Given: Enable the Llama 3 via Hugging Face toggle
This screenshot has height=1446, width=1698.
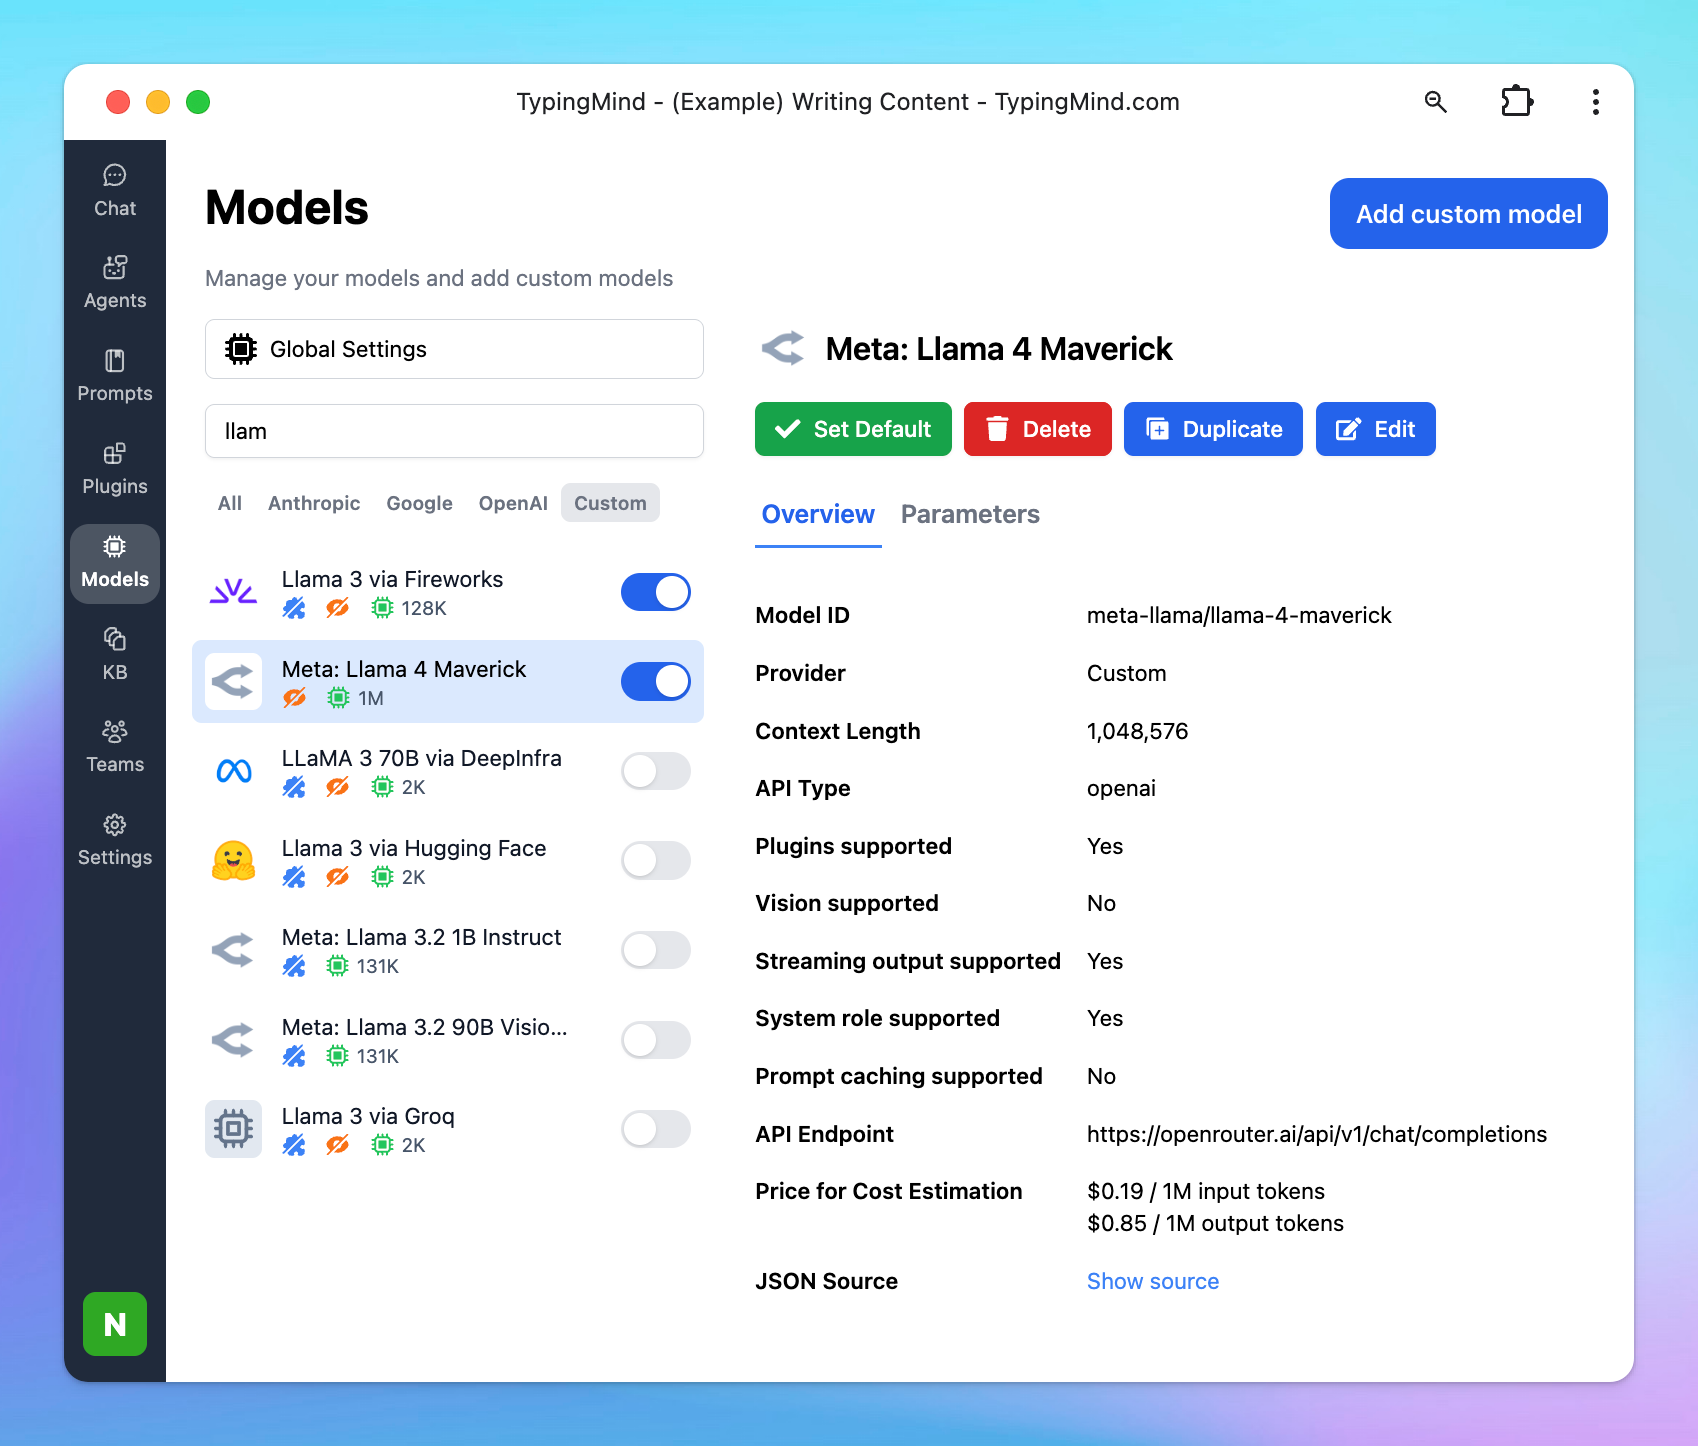Looking at the screenshot, I should (656, 860).
